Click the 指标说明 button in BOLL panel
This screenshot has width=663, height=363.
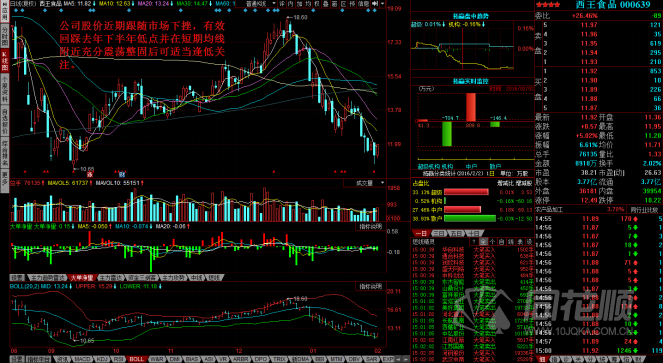[x=370, y=286]
